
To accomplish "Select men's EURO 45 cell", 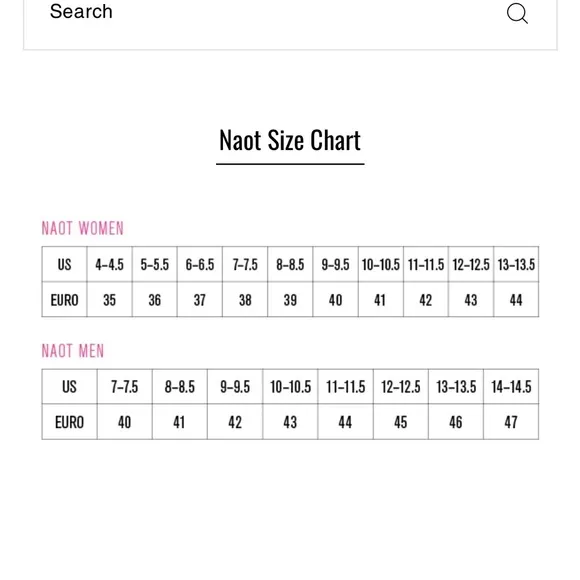I will [x=401, y=422].
